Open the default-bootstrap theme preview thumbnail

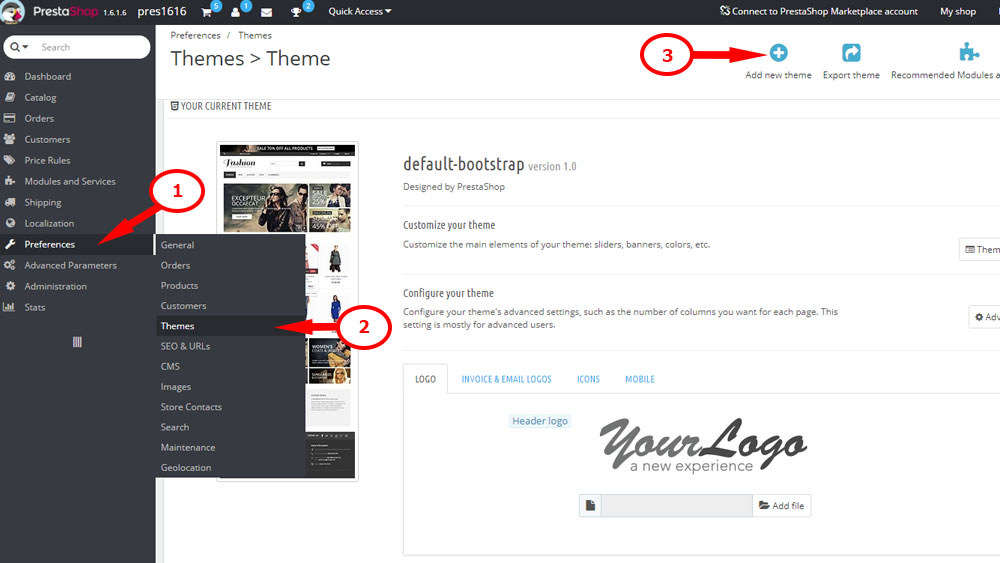click(x=288, y=311)
